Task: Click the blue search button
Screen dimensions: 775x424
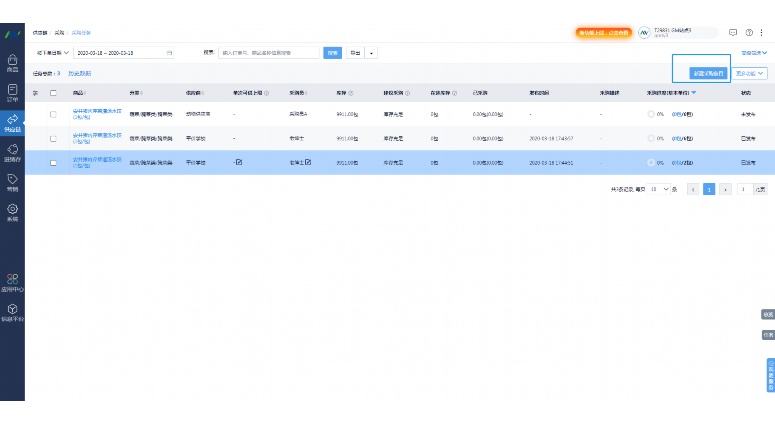Action: (333, 53)
